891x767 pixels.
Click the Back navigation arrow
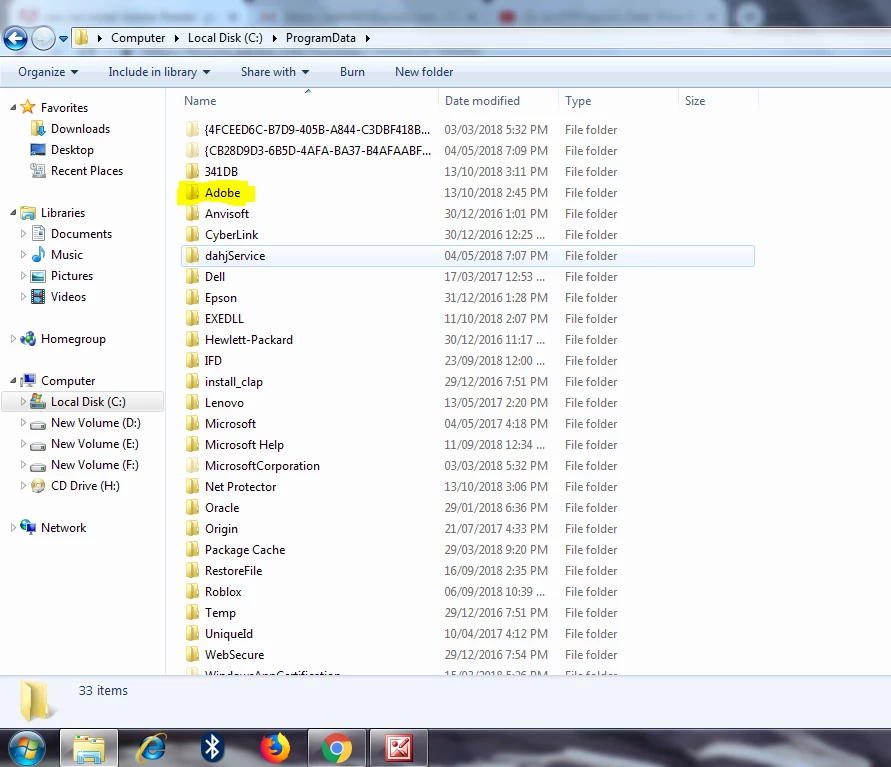15,39
